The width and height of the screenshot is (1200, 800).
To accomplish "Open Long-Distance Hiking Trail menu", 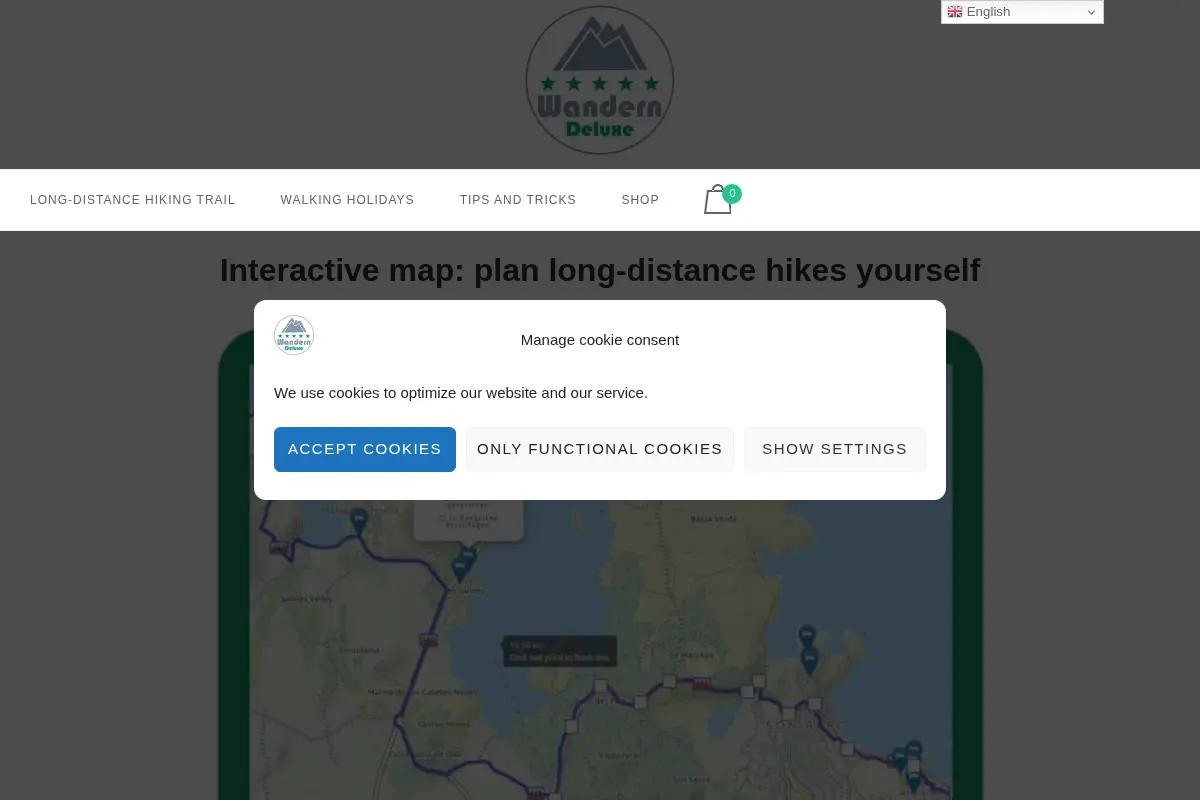I will [133, 200].
